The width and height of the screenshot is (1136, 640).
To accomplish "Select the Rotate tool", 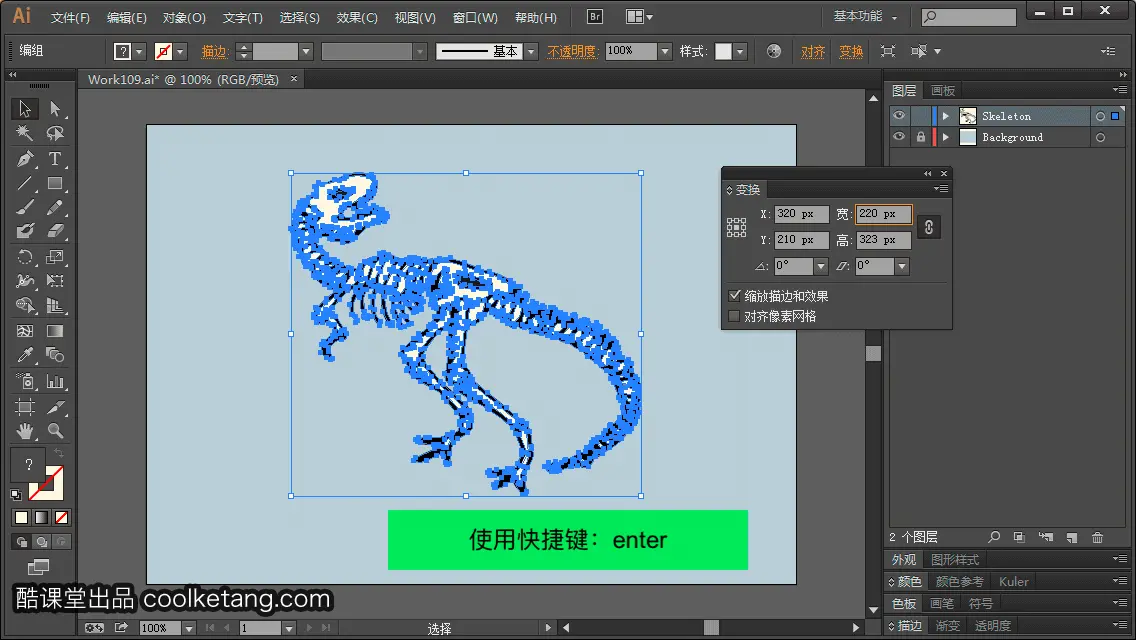I will tap(25, 257).
